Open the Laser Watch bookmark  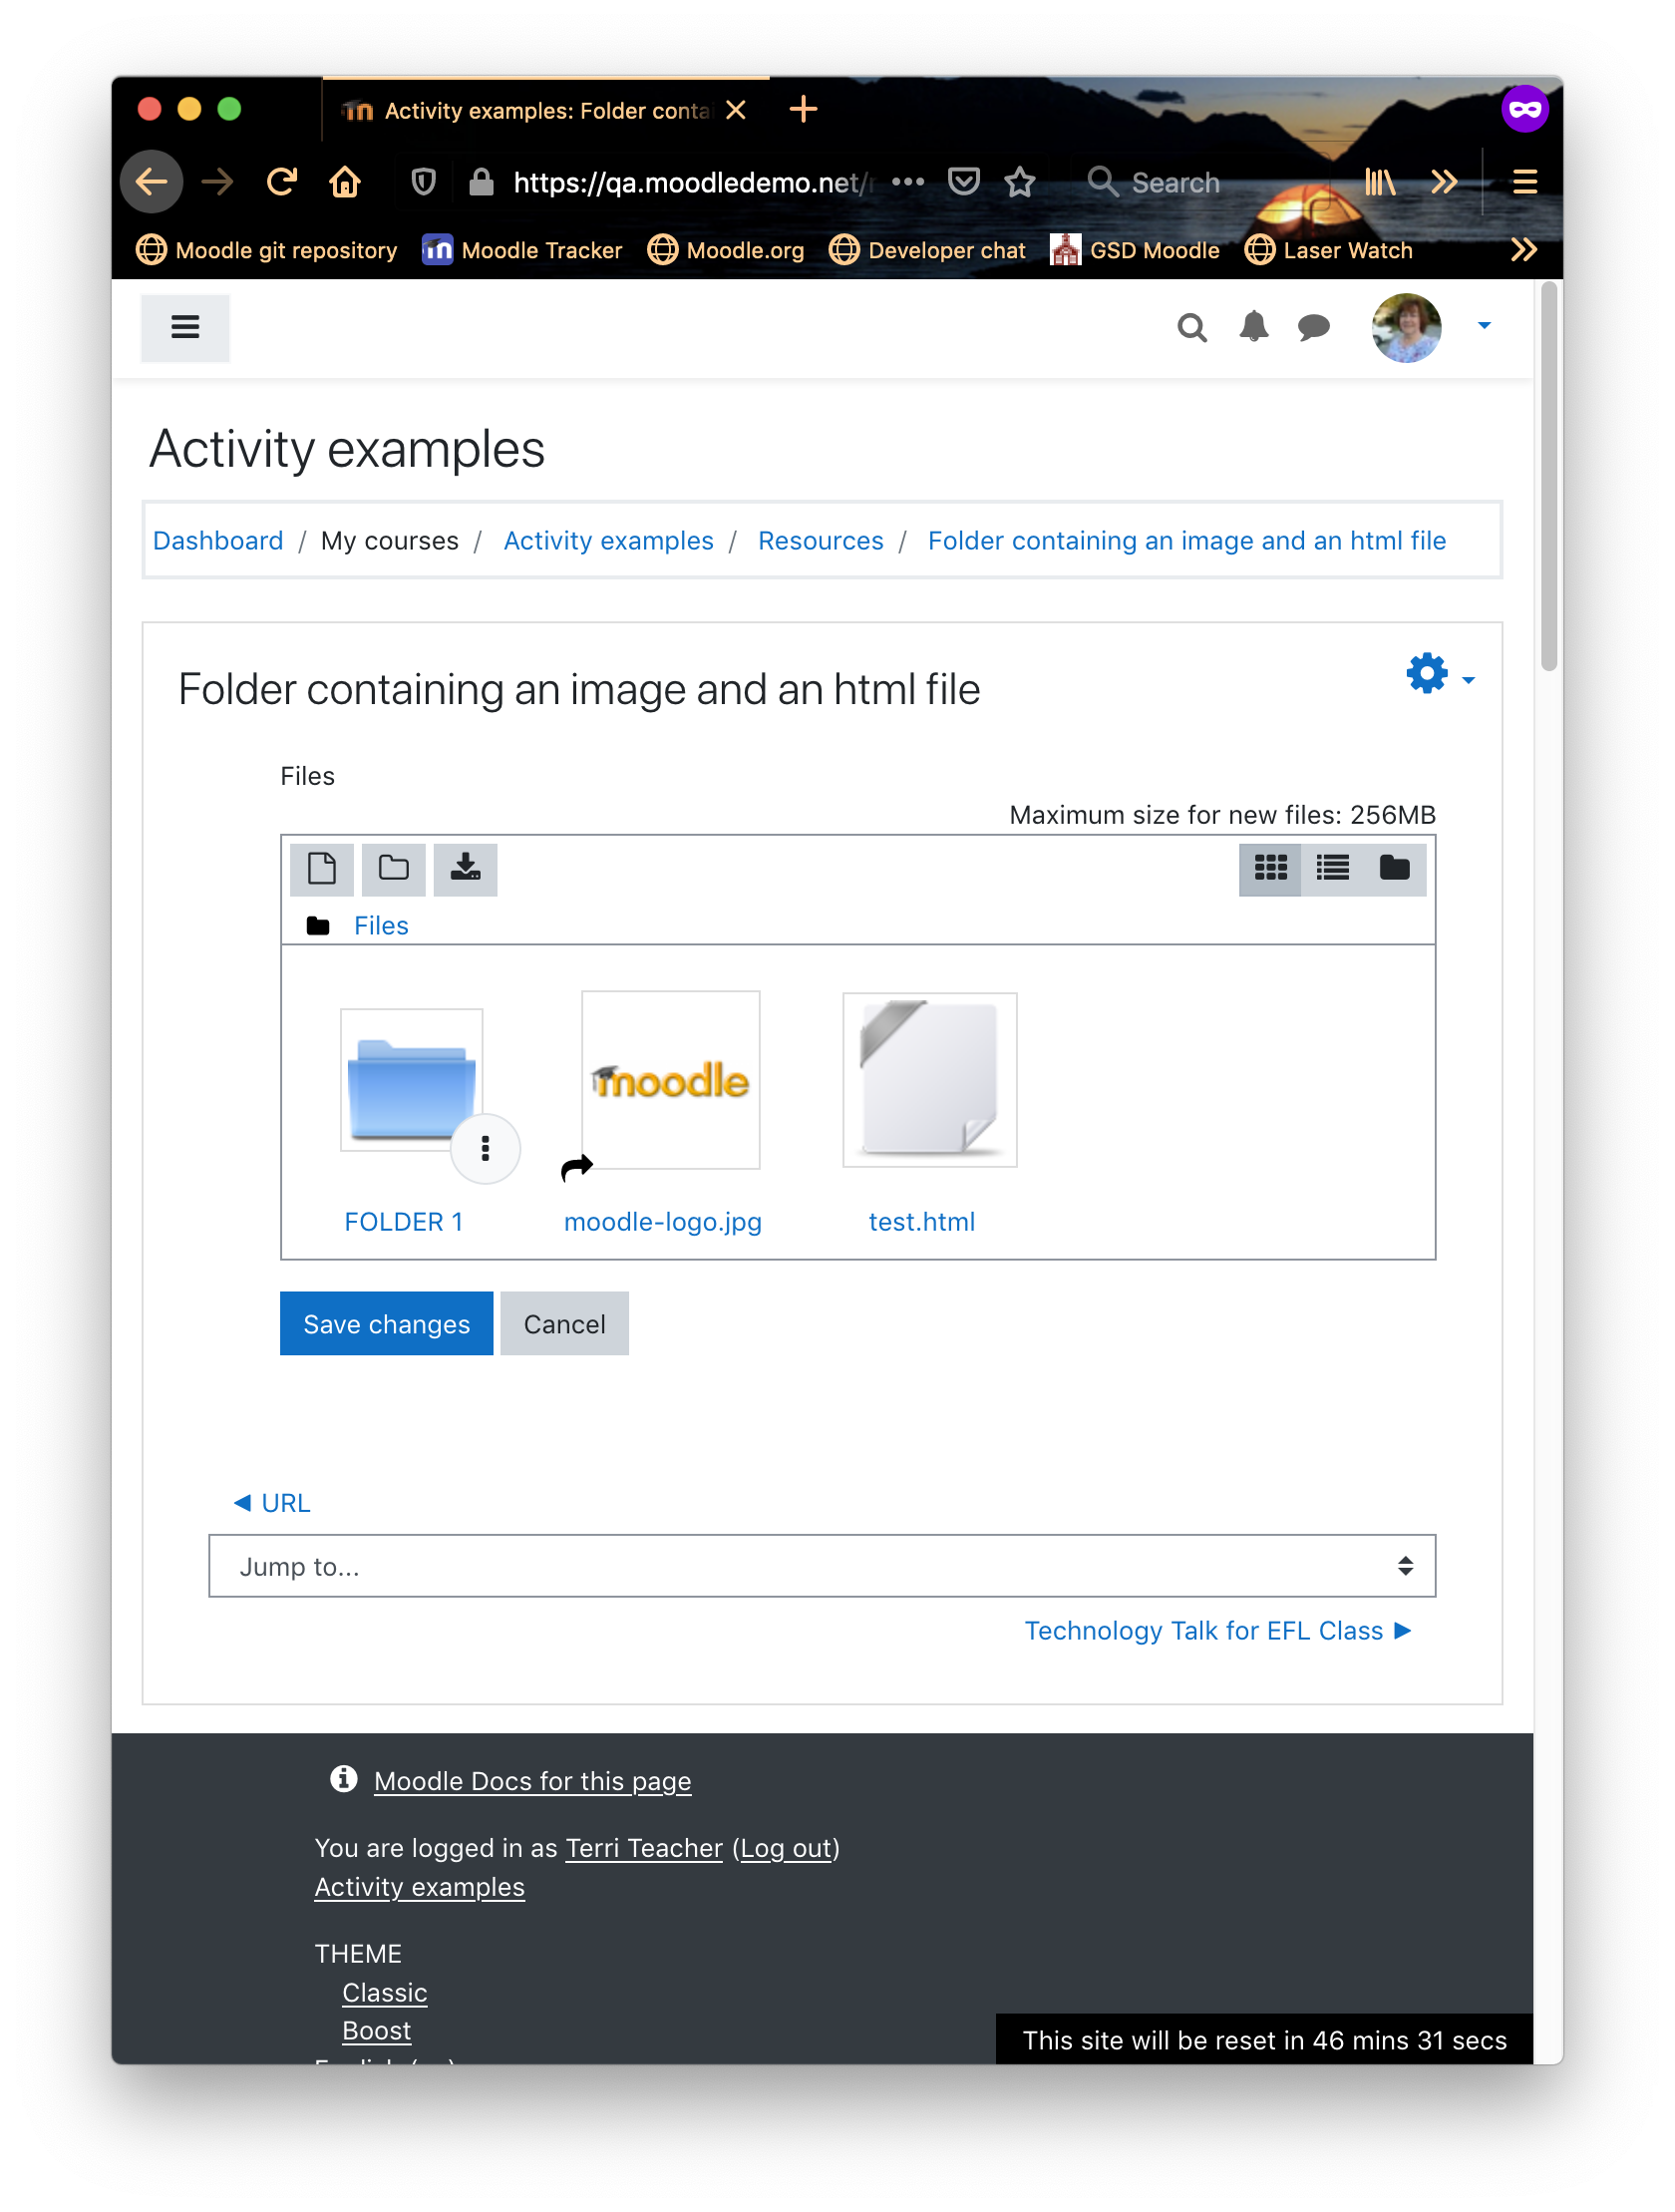[1329, 250]
